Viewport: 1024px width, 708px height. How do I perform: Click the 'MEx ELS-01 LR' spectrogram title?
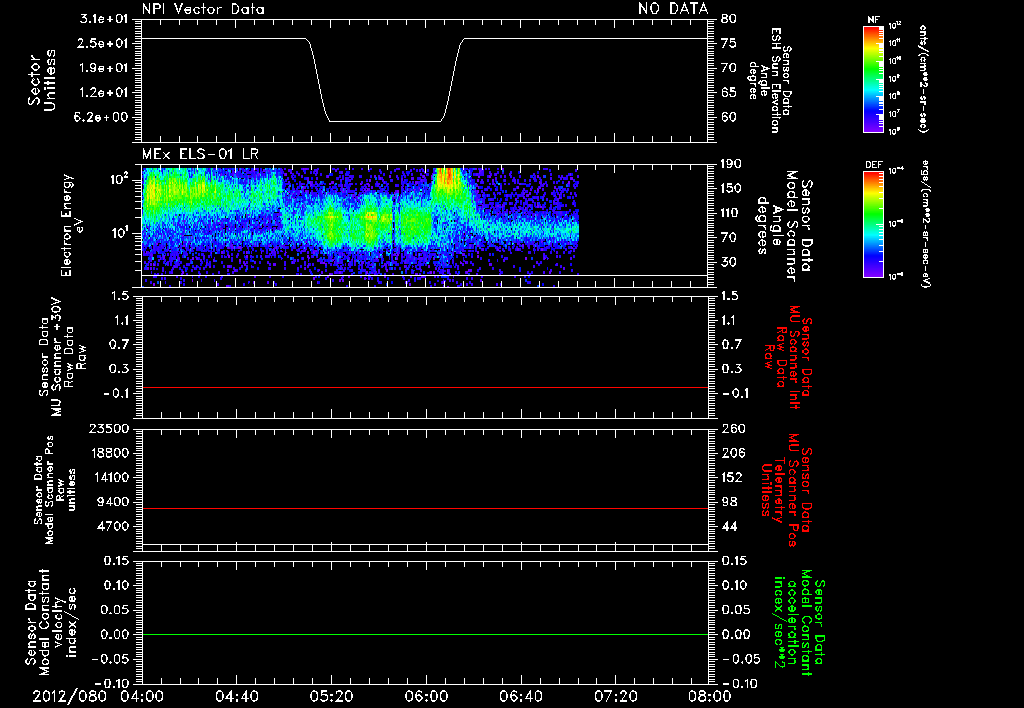(200, 154)
